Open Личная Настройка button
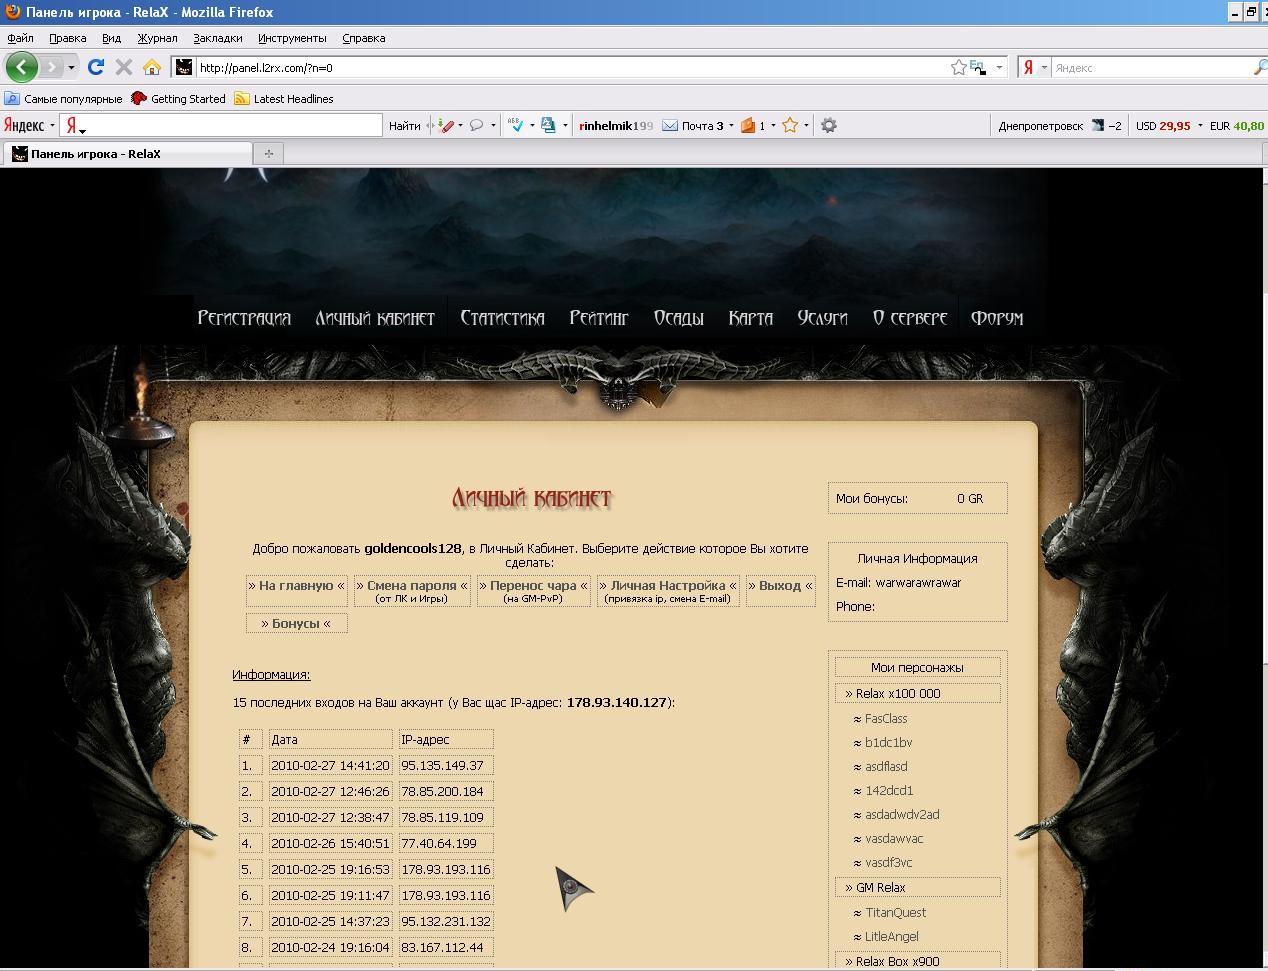 (x=667, y=590)
